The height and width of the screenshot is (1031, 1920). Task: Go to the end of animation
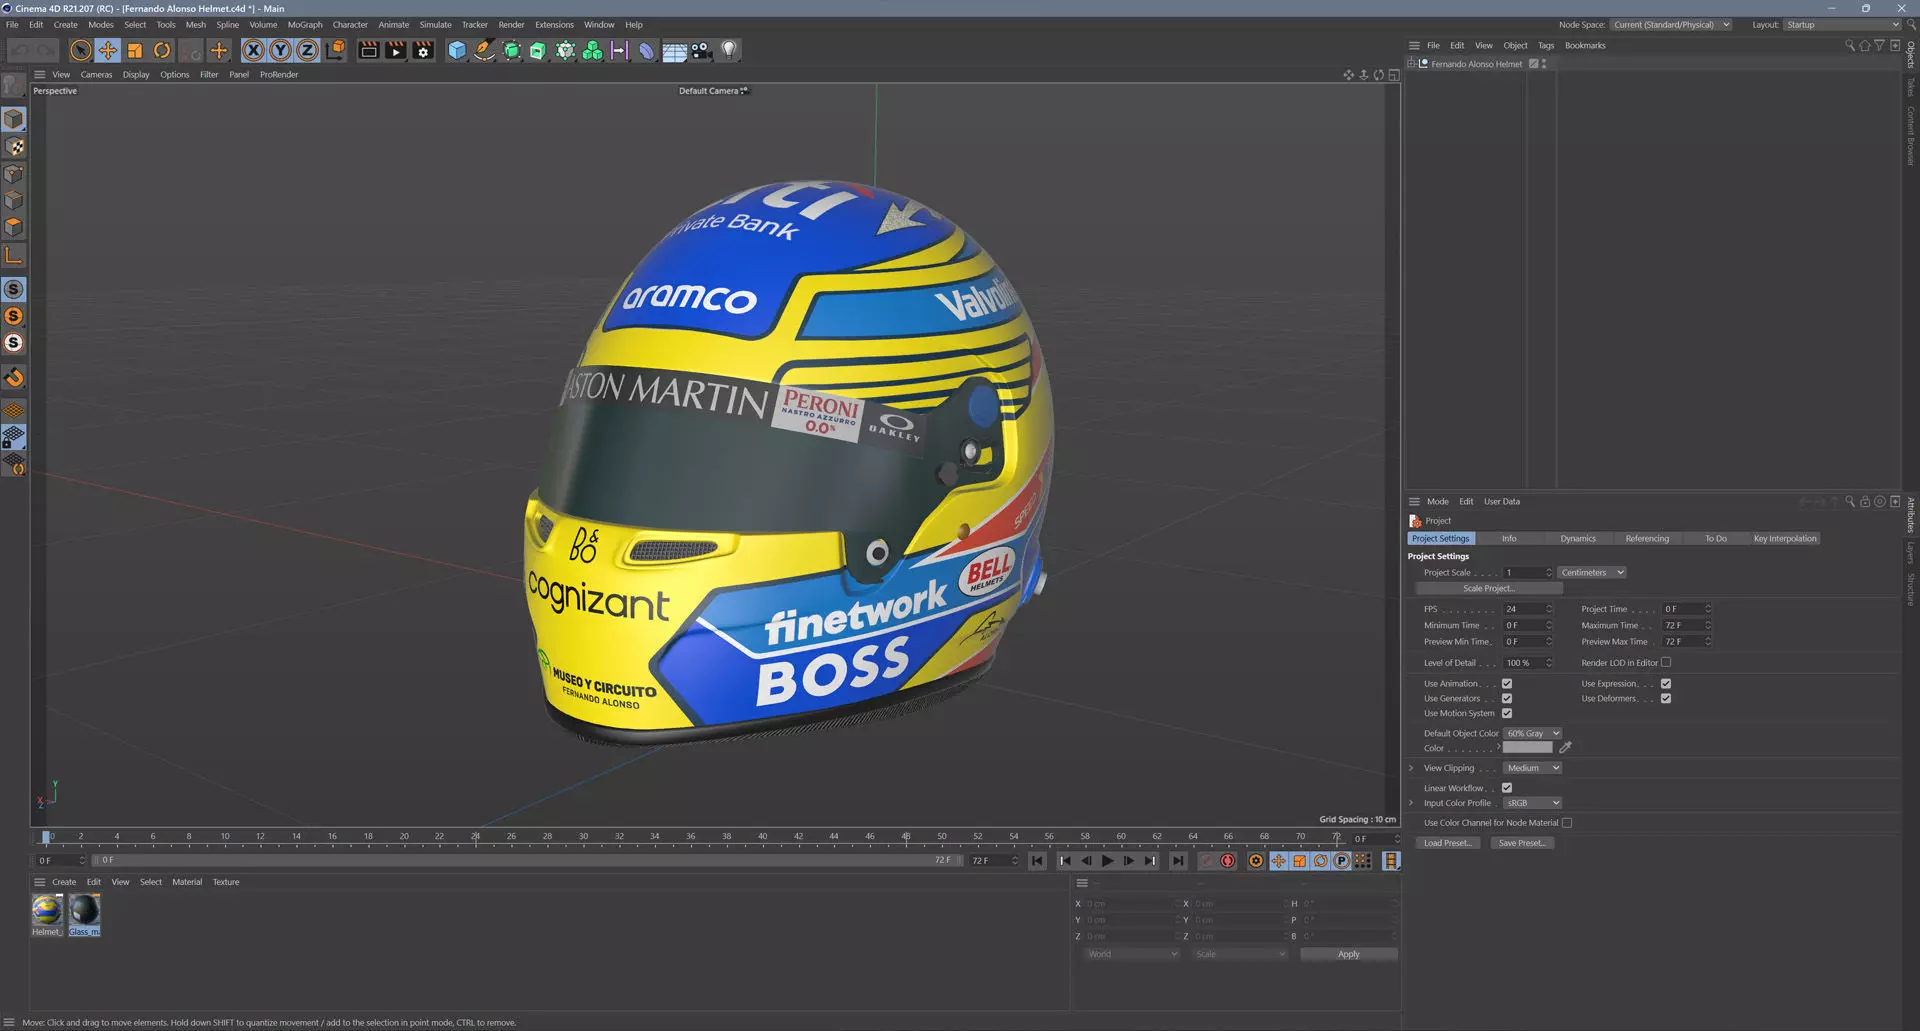coord(1178,861)
